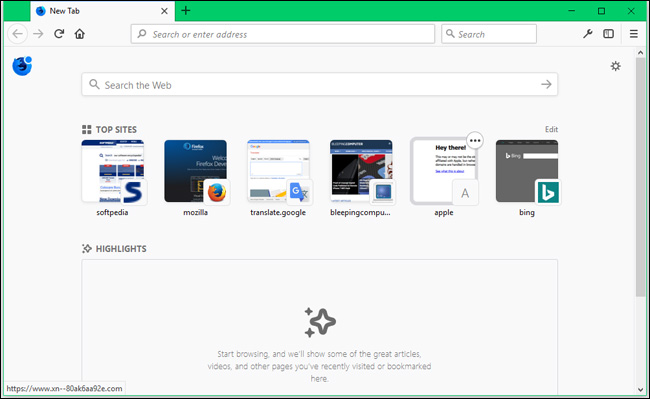
Task: Click the Forward arrow button
Action: 38,34
